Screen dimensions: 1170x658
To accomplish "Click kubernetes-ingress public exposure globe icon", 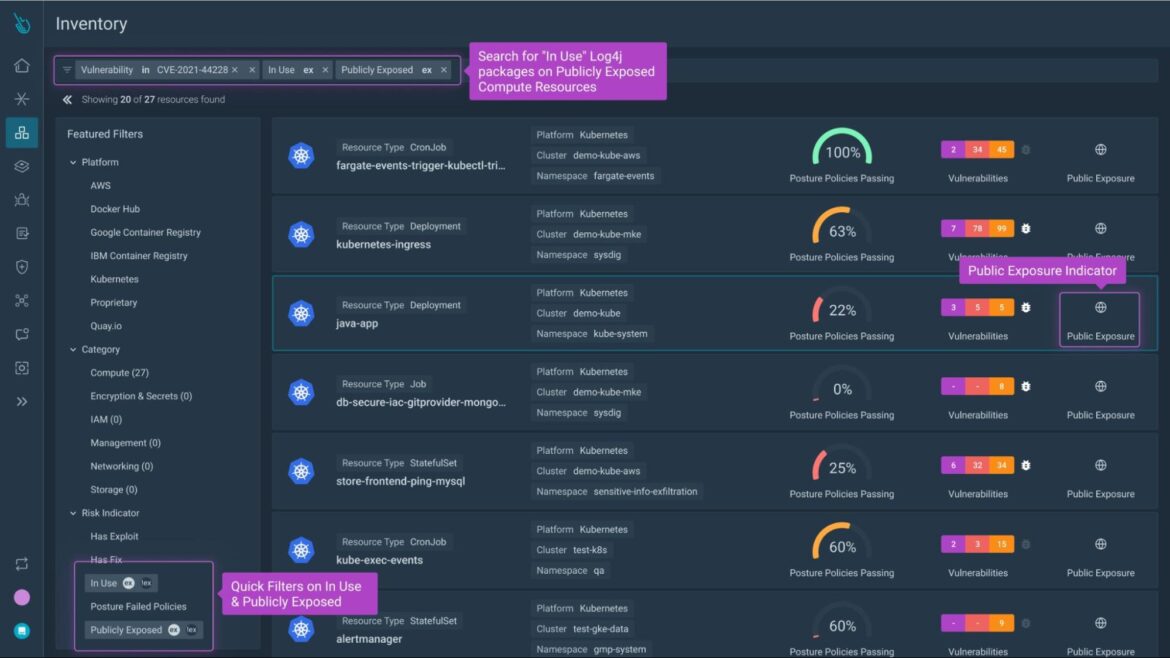I will coord(1101,228).
